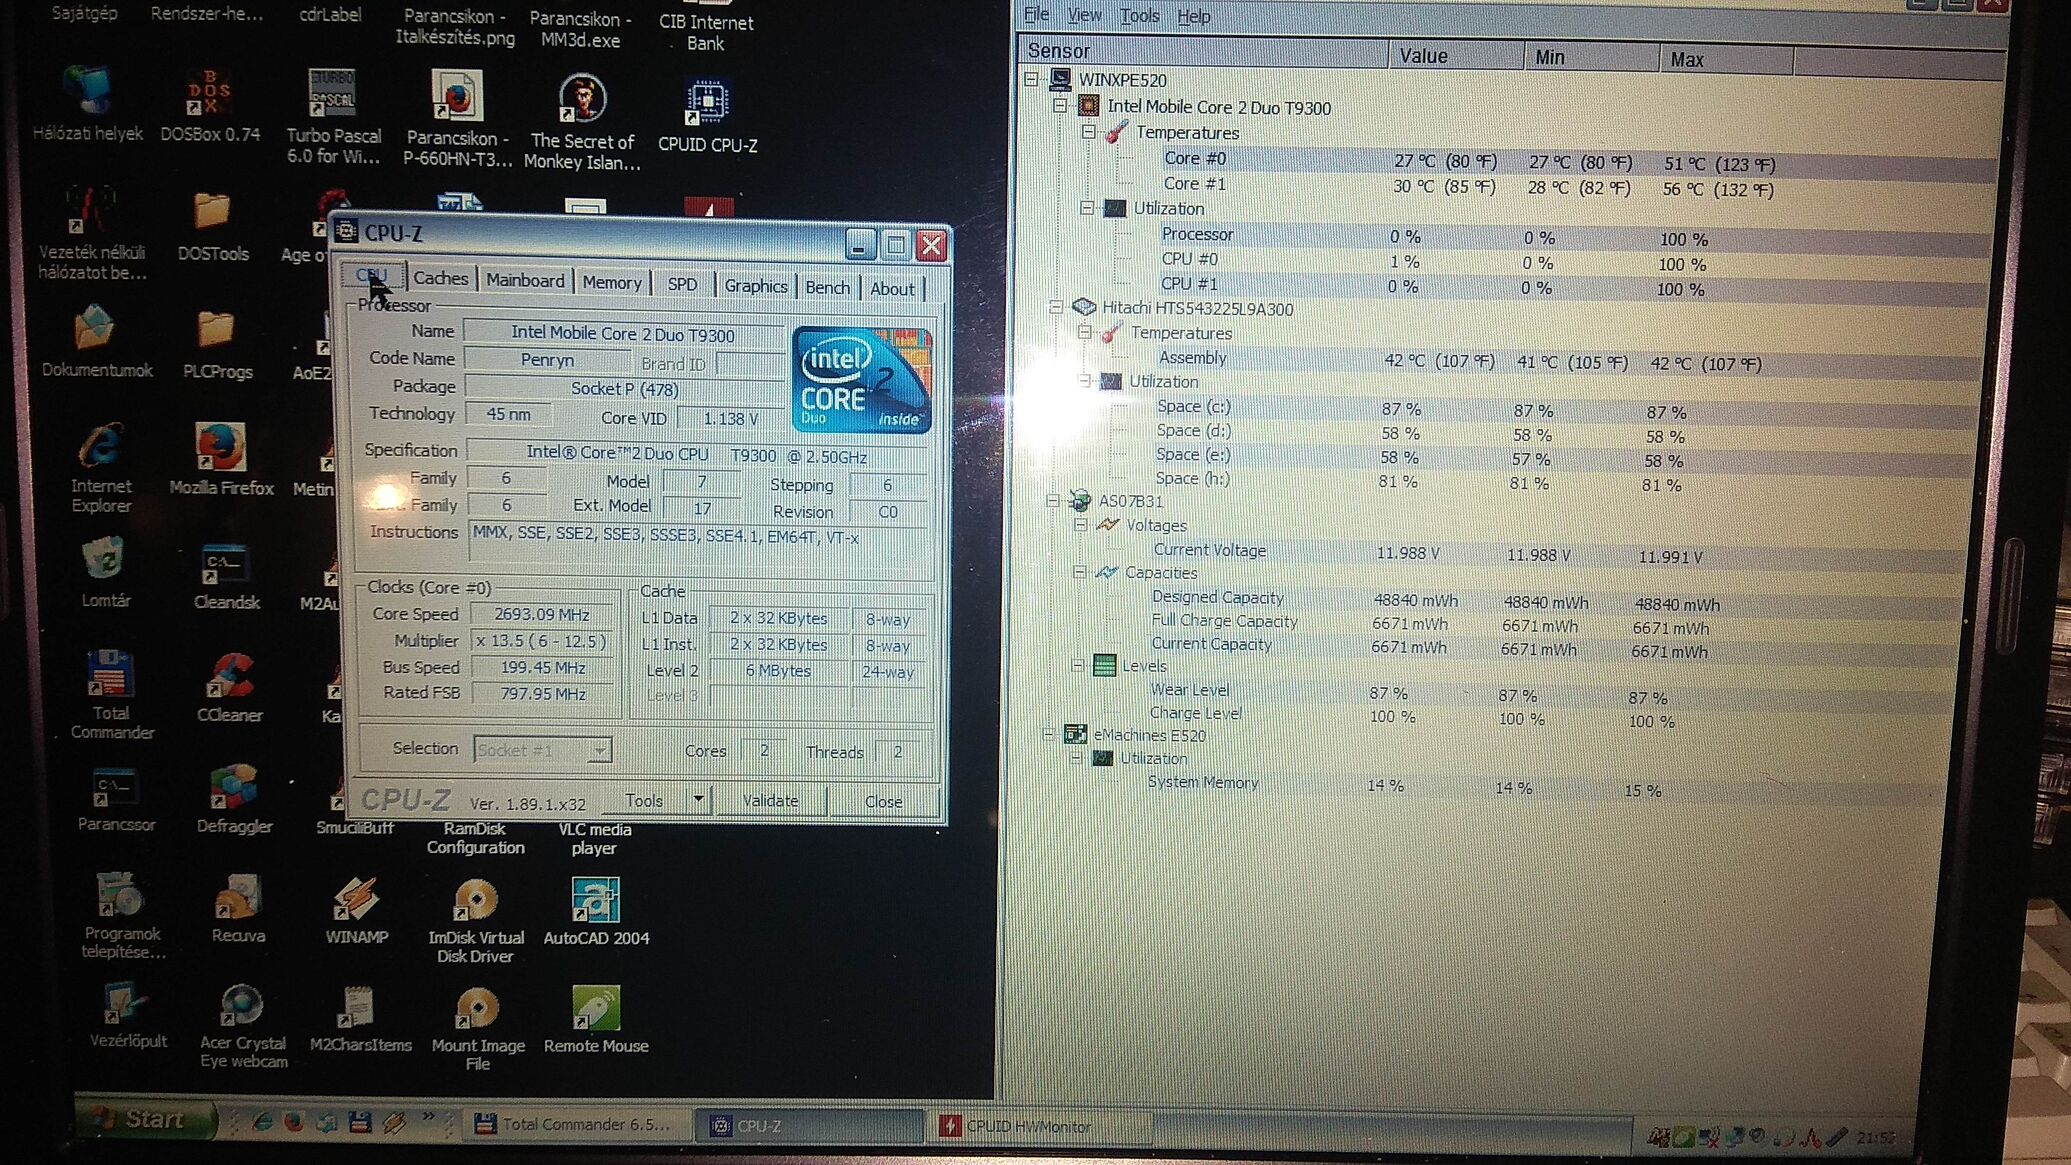
Task: Collapse CPU Utilization node in HWMonitor
Action: coord(1087,208)
